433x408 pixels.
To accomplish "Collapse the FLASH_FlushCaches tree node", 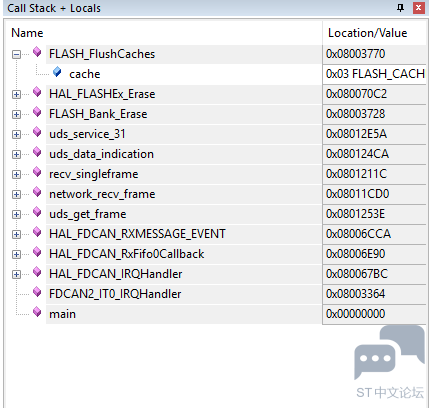I will [x=16, y=54].
